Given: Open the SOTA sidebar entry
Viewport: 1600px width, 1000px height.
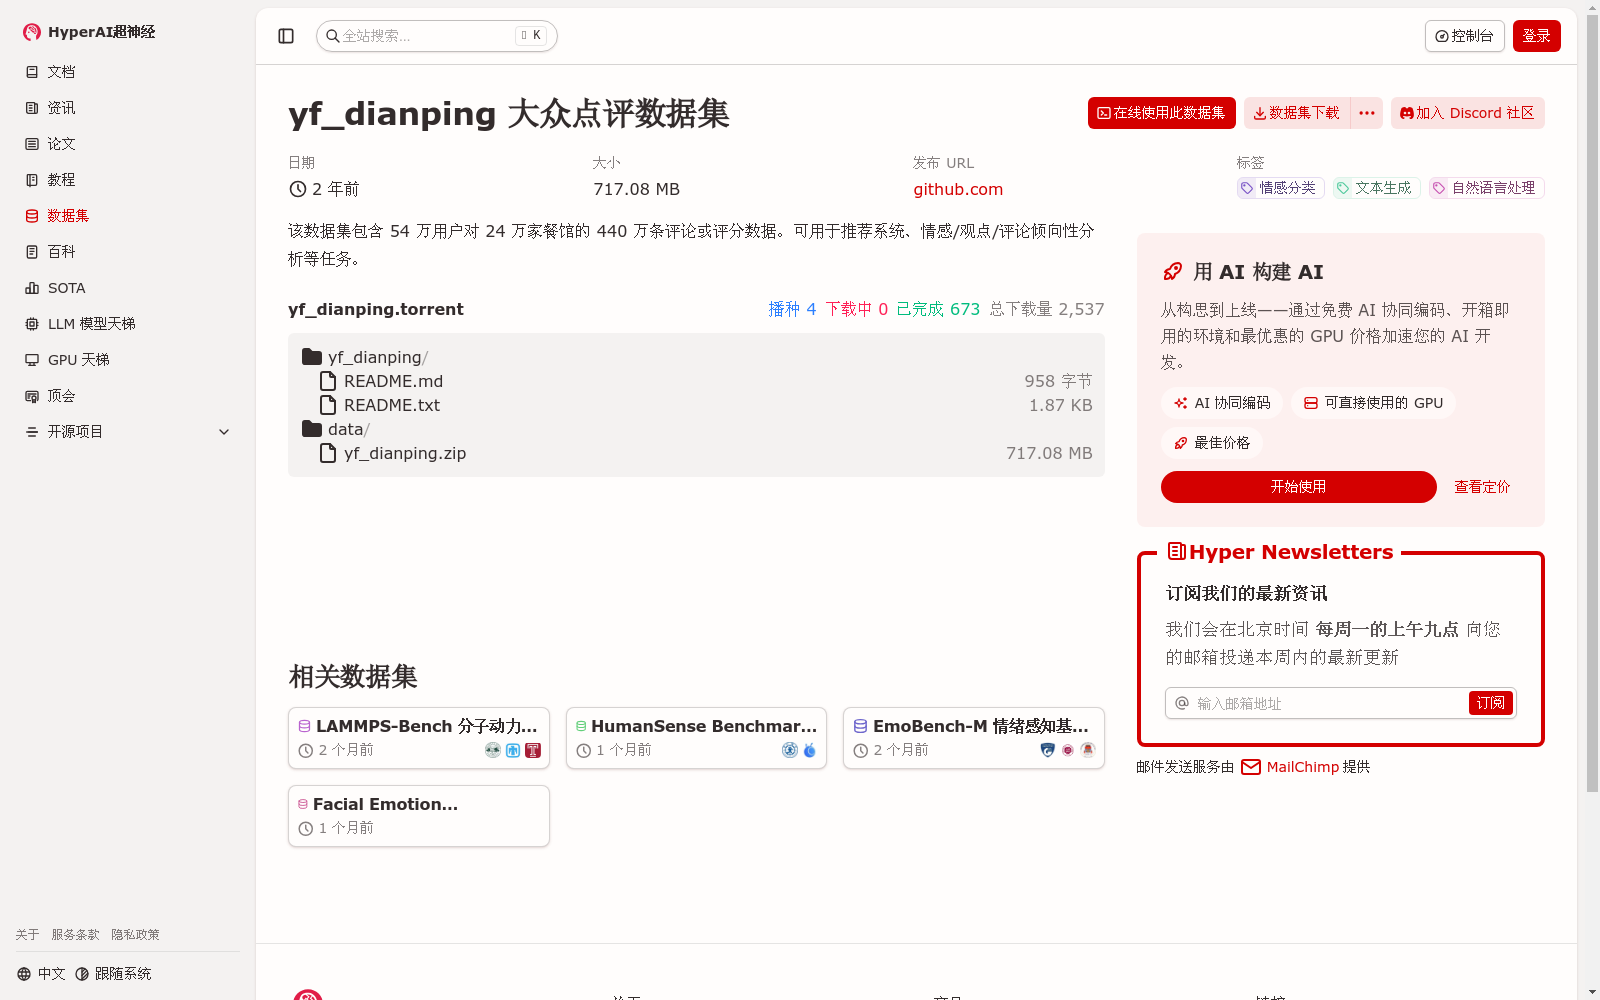Looking at the screenshot, I should click(x=128, y=288).
